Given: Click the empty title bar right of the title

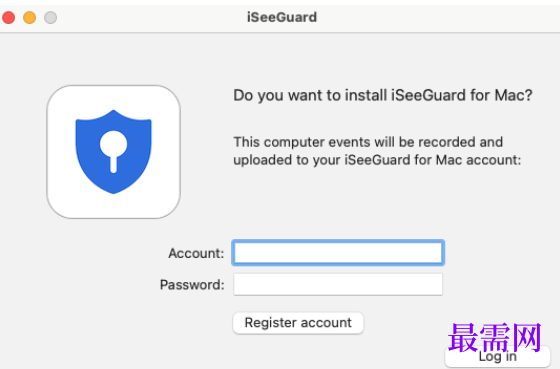Looking at the screenshot, I should (436, 17).
